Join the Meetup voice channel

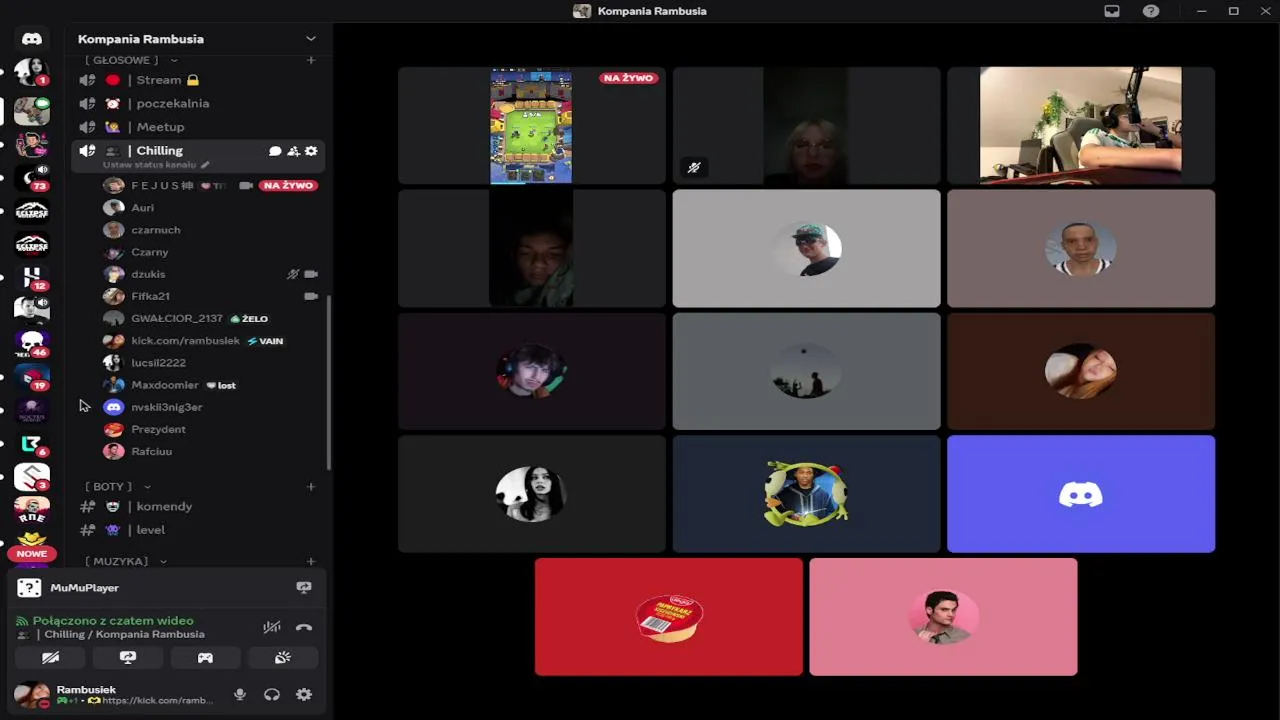[198, 127]
